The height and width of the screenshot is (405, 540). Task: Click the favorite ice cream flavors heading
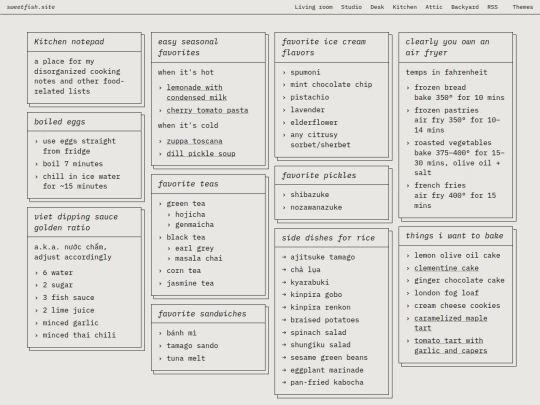(324, 47)
